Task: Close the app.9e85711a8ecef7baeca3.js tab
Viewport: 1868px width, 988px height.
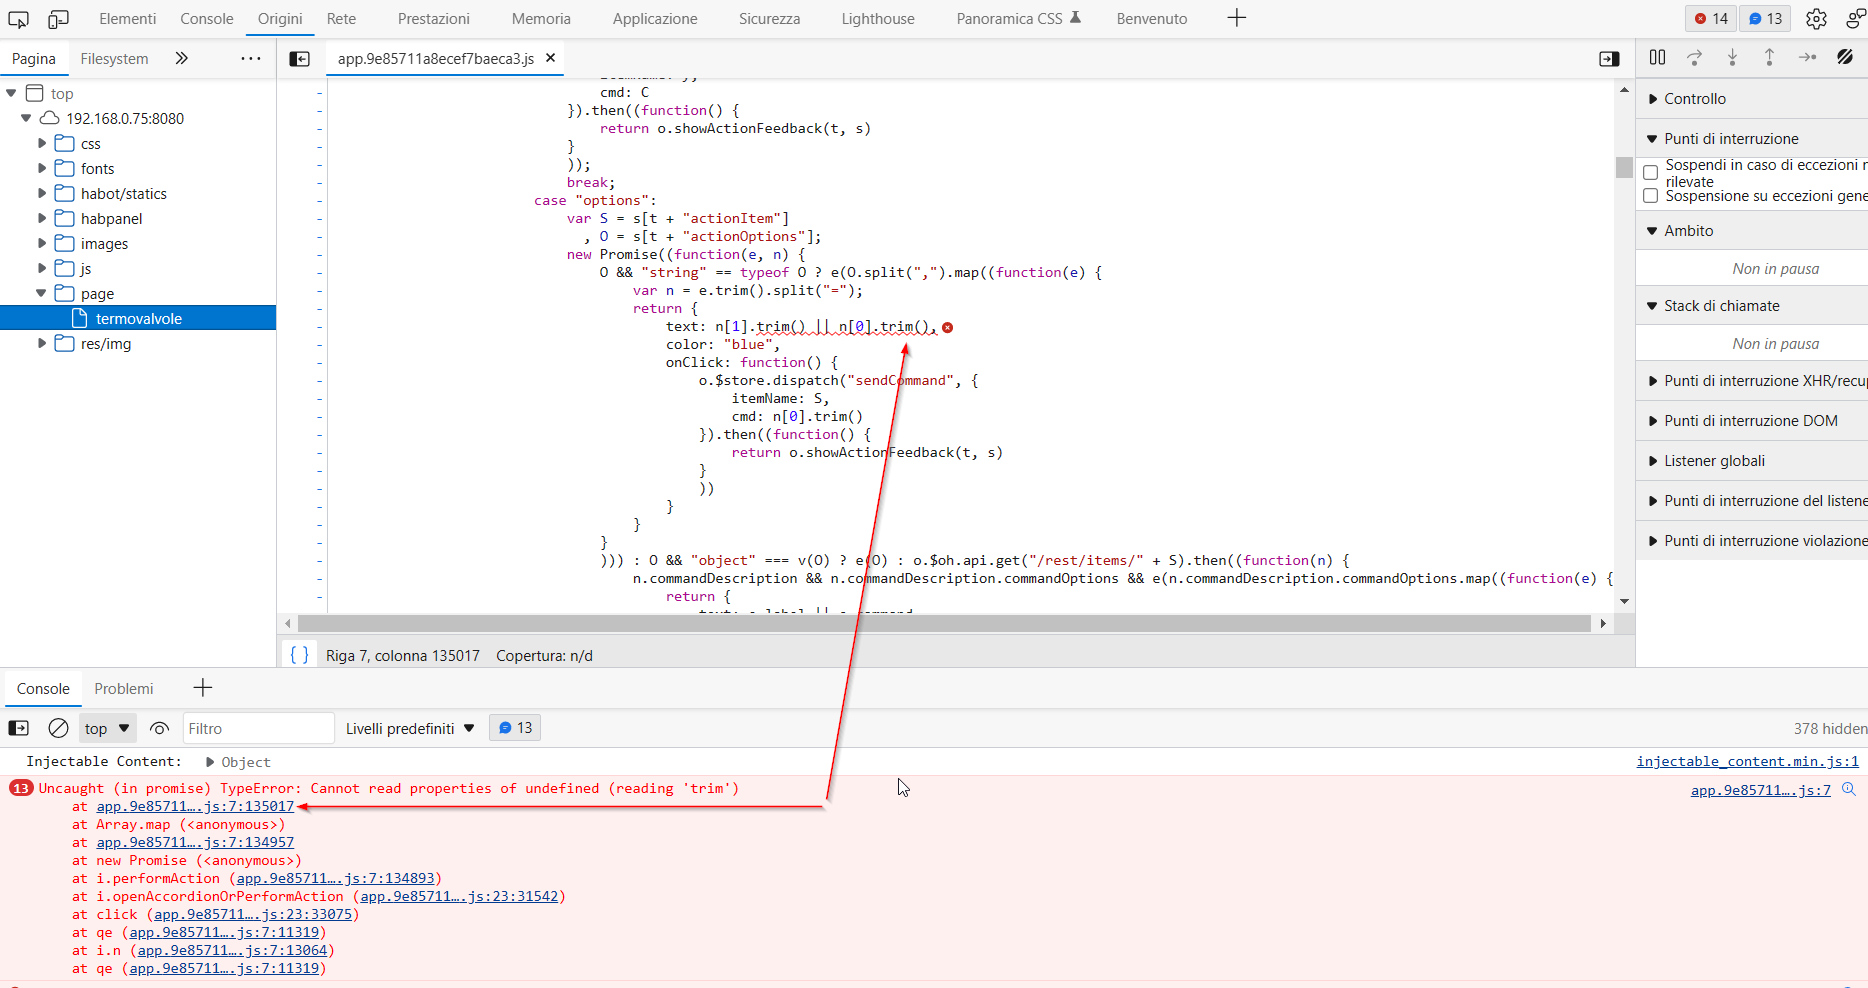Action: pos(550,58)
